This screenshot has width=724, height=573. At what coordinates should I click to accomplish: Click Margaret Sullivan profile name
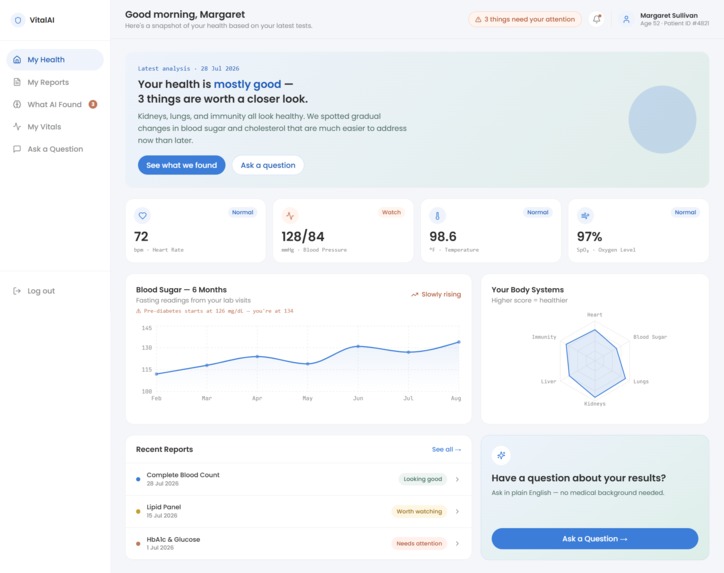[x=669, y=15]
